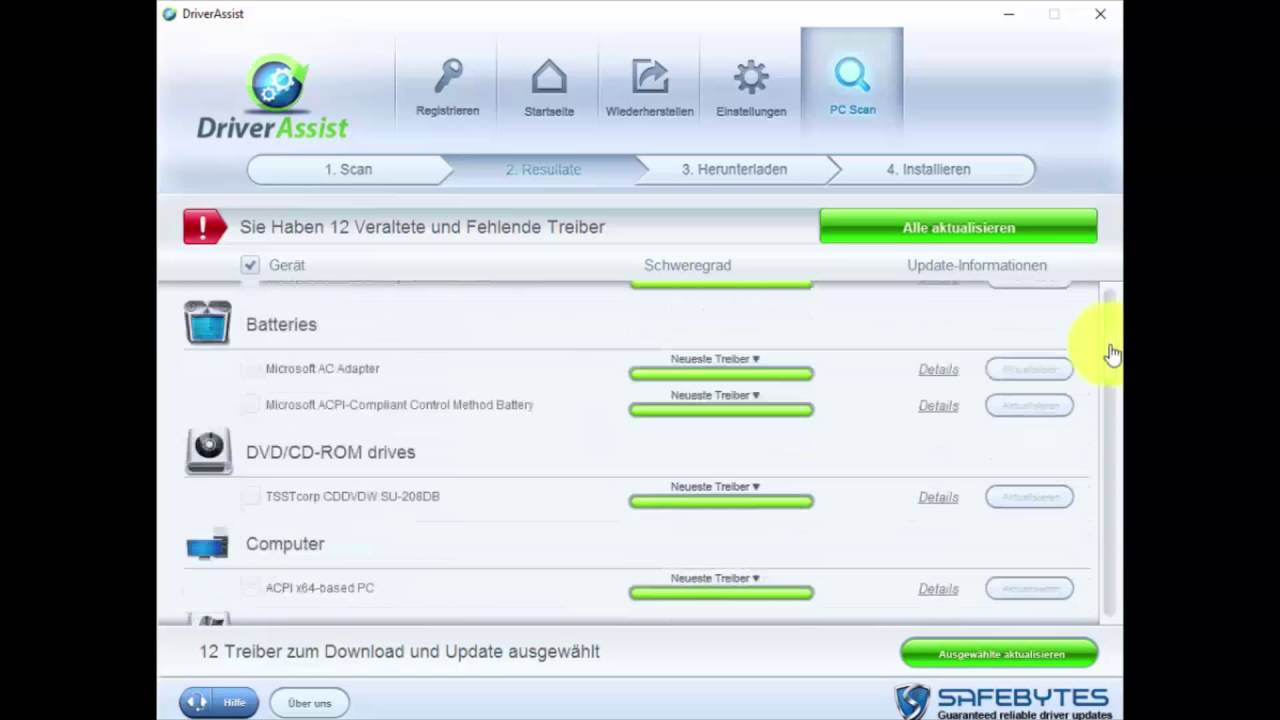Switch to step 4. Installieren

tap(928, 170)
